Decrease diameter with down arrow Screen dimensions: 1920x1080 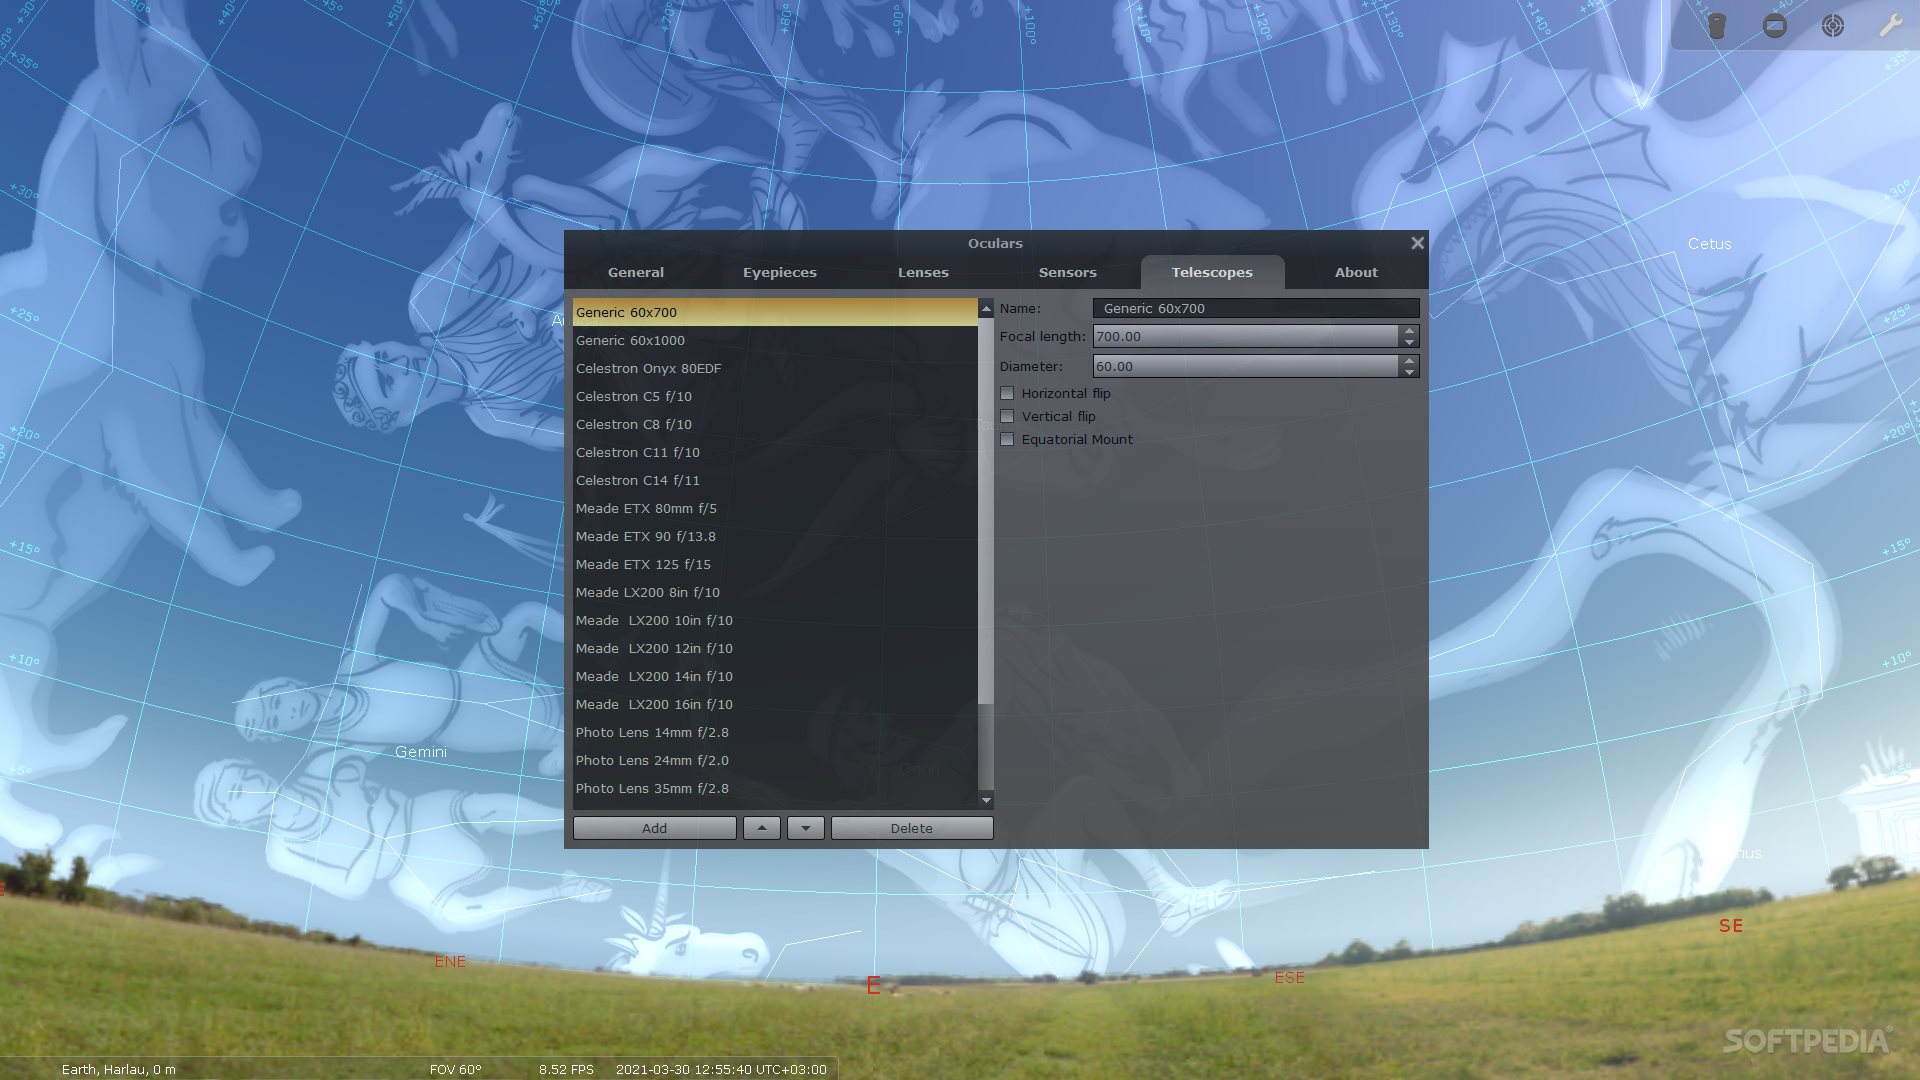pos(1409,372)
